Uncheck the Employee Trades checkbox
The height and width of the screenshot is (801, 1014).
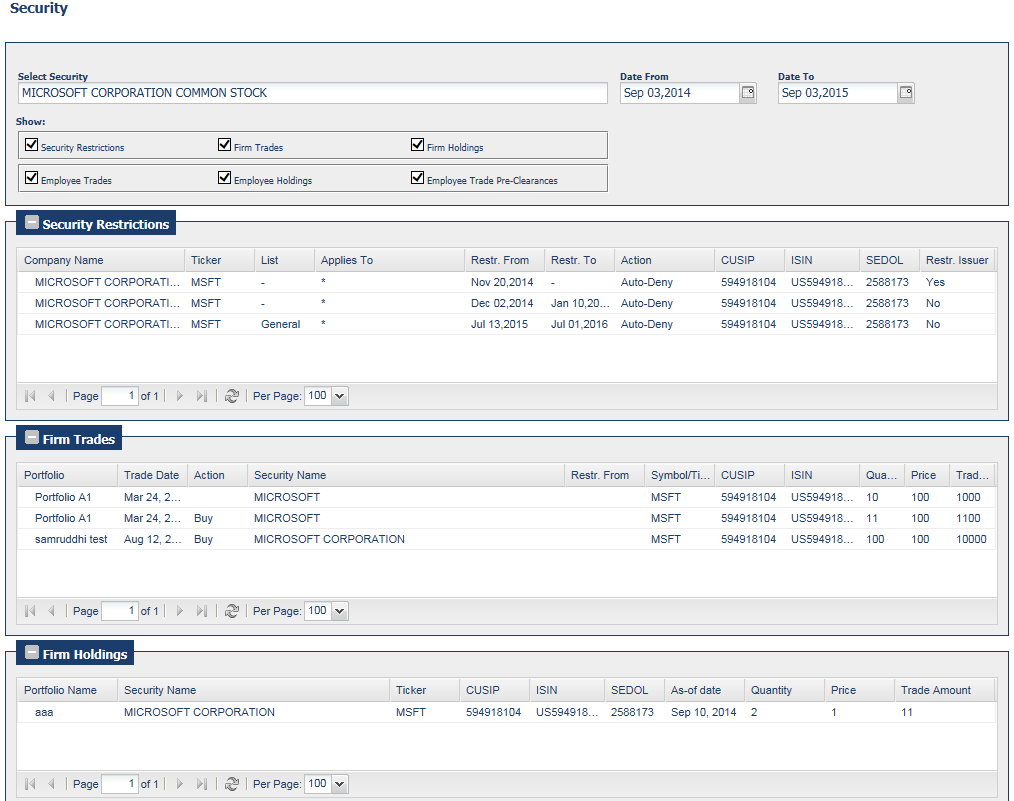31,177
